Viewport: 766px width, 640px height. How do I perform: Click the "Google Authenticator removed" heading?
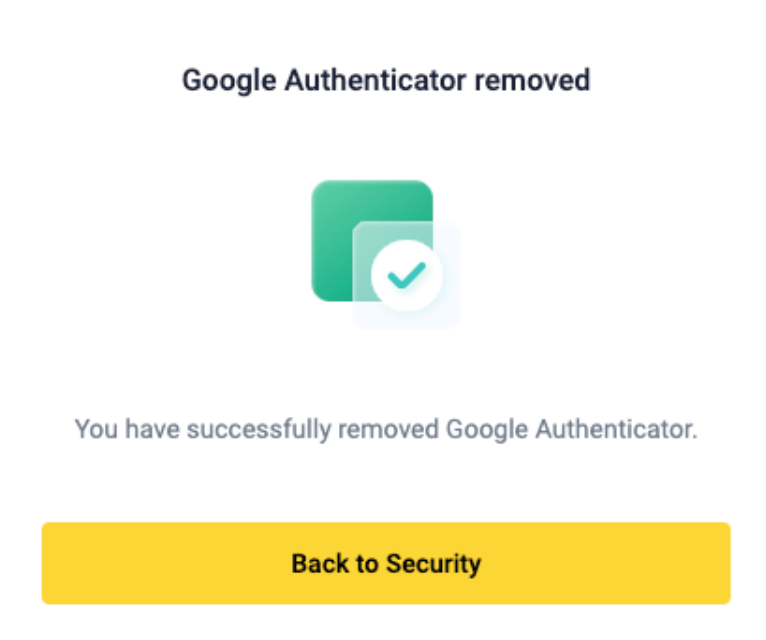(x=386, y=80)
